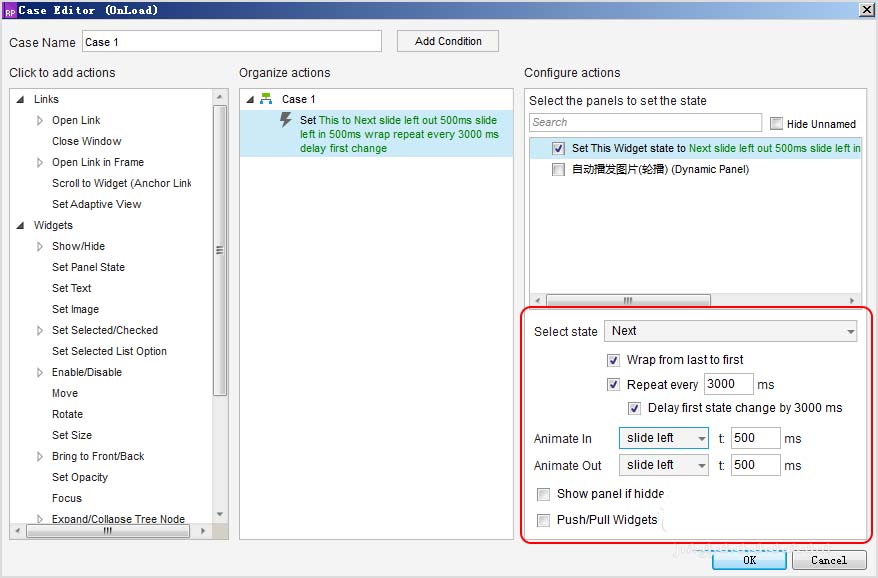Toggle Wrap from last to first
Viewport: 878px width, 578px height.
point(613,360)
